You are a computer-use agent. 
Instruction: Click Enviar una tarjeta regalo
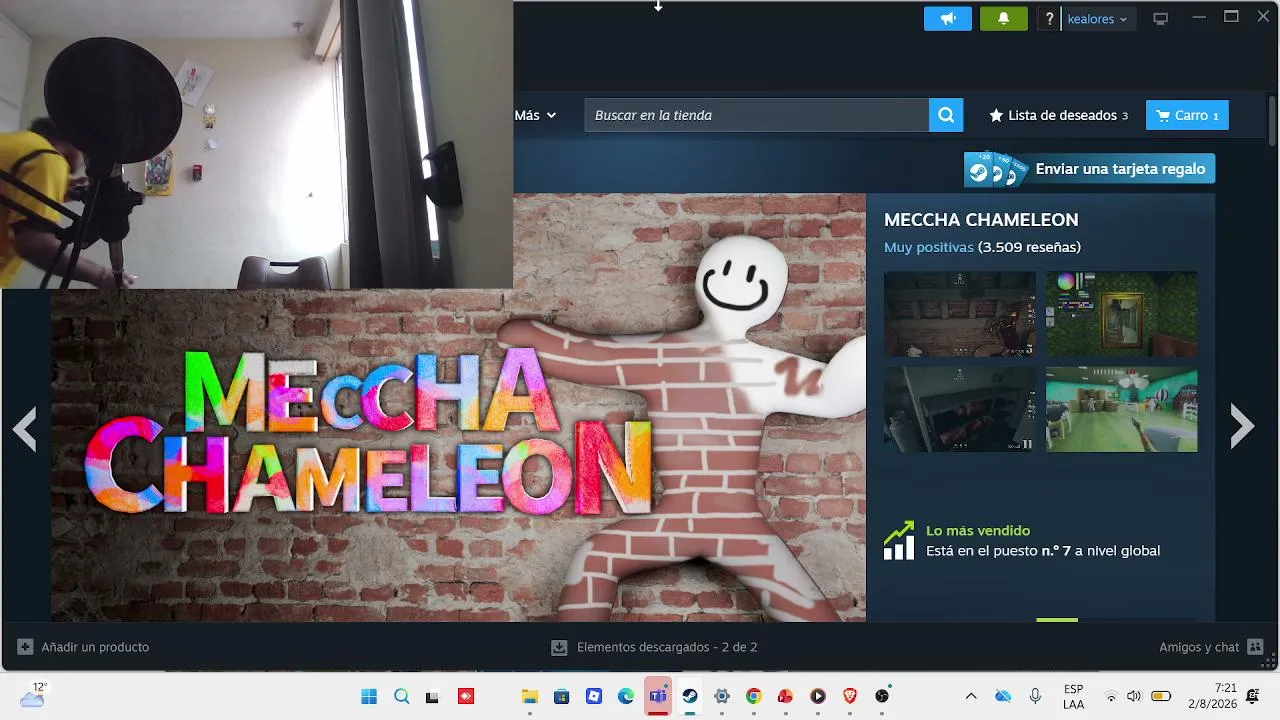(x=1090, y=169)
